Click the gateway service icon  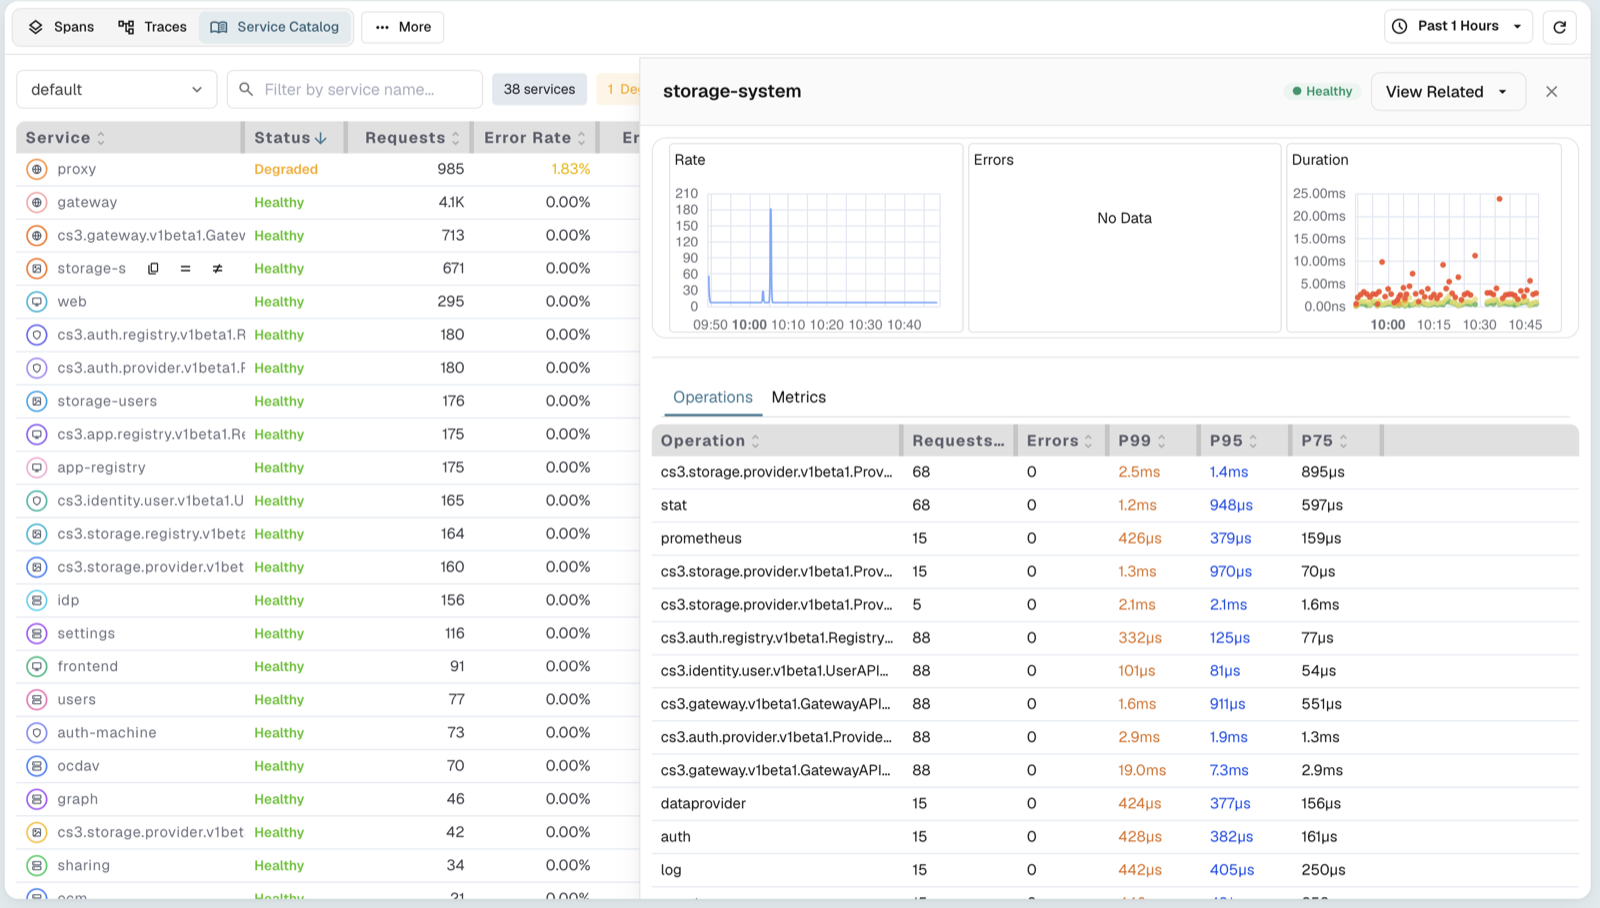click(x=37, y=202)
